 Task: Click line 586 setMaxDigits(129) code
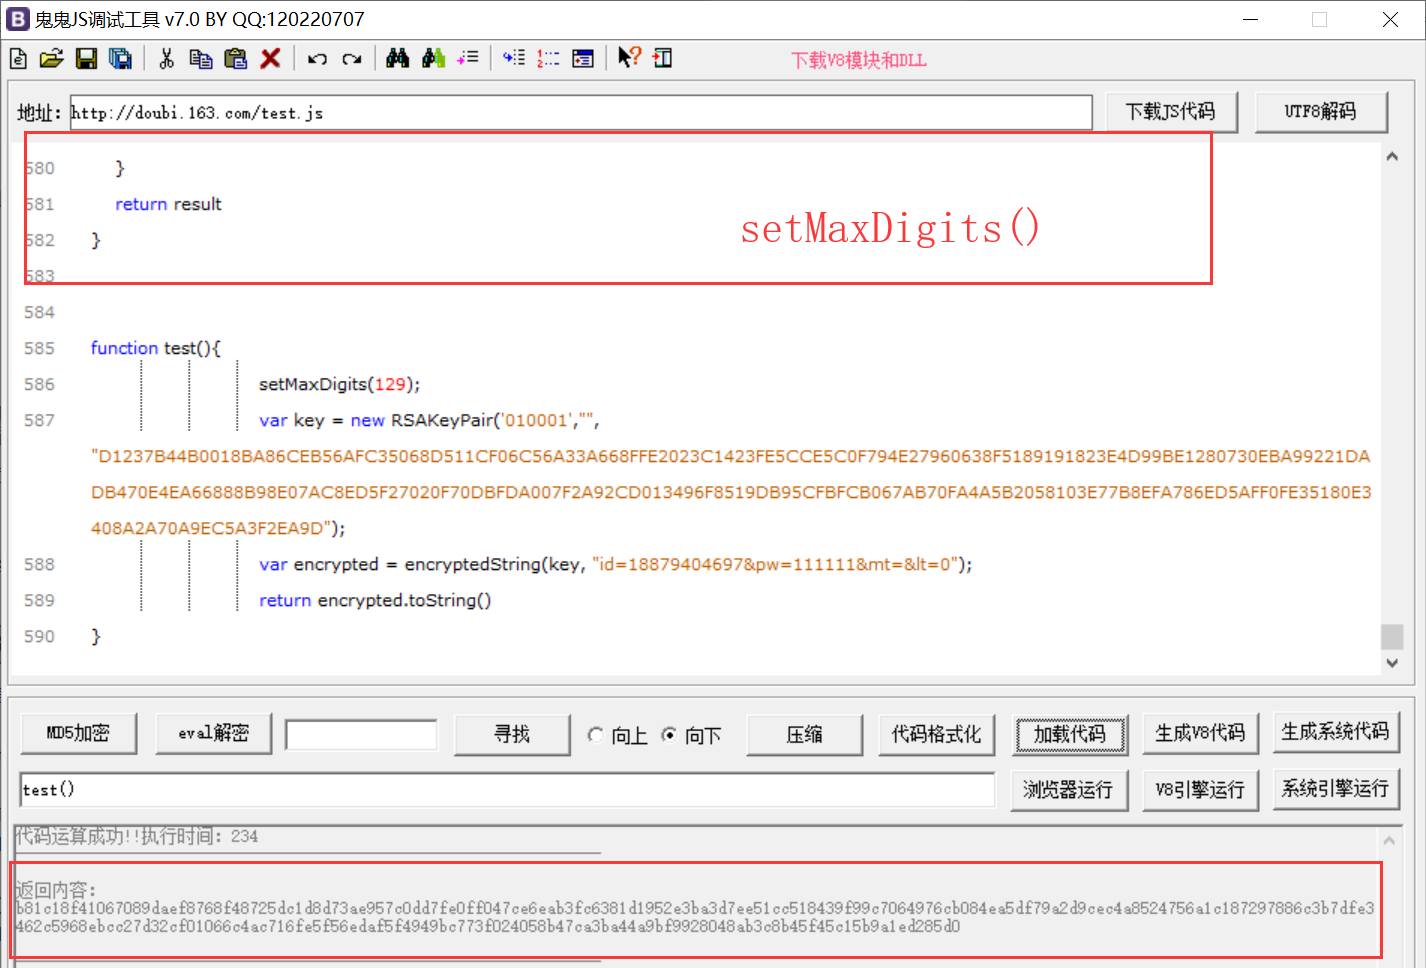[339, 384]
